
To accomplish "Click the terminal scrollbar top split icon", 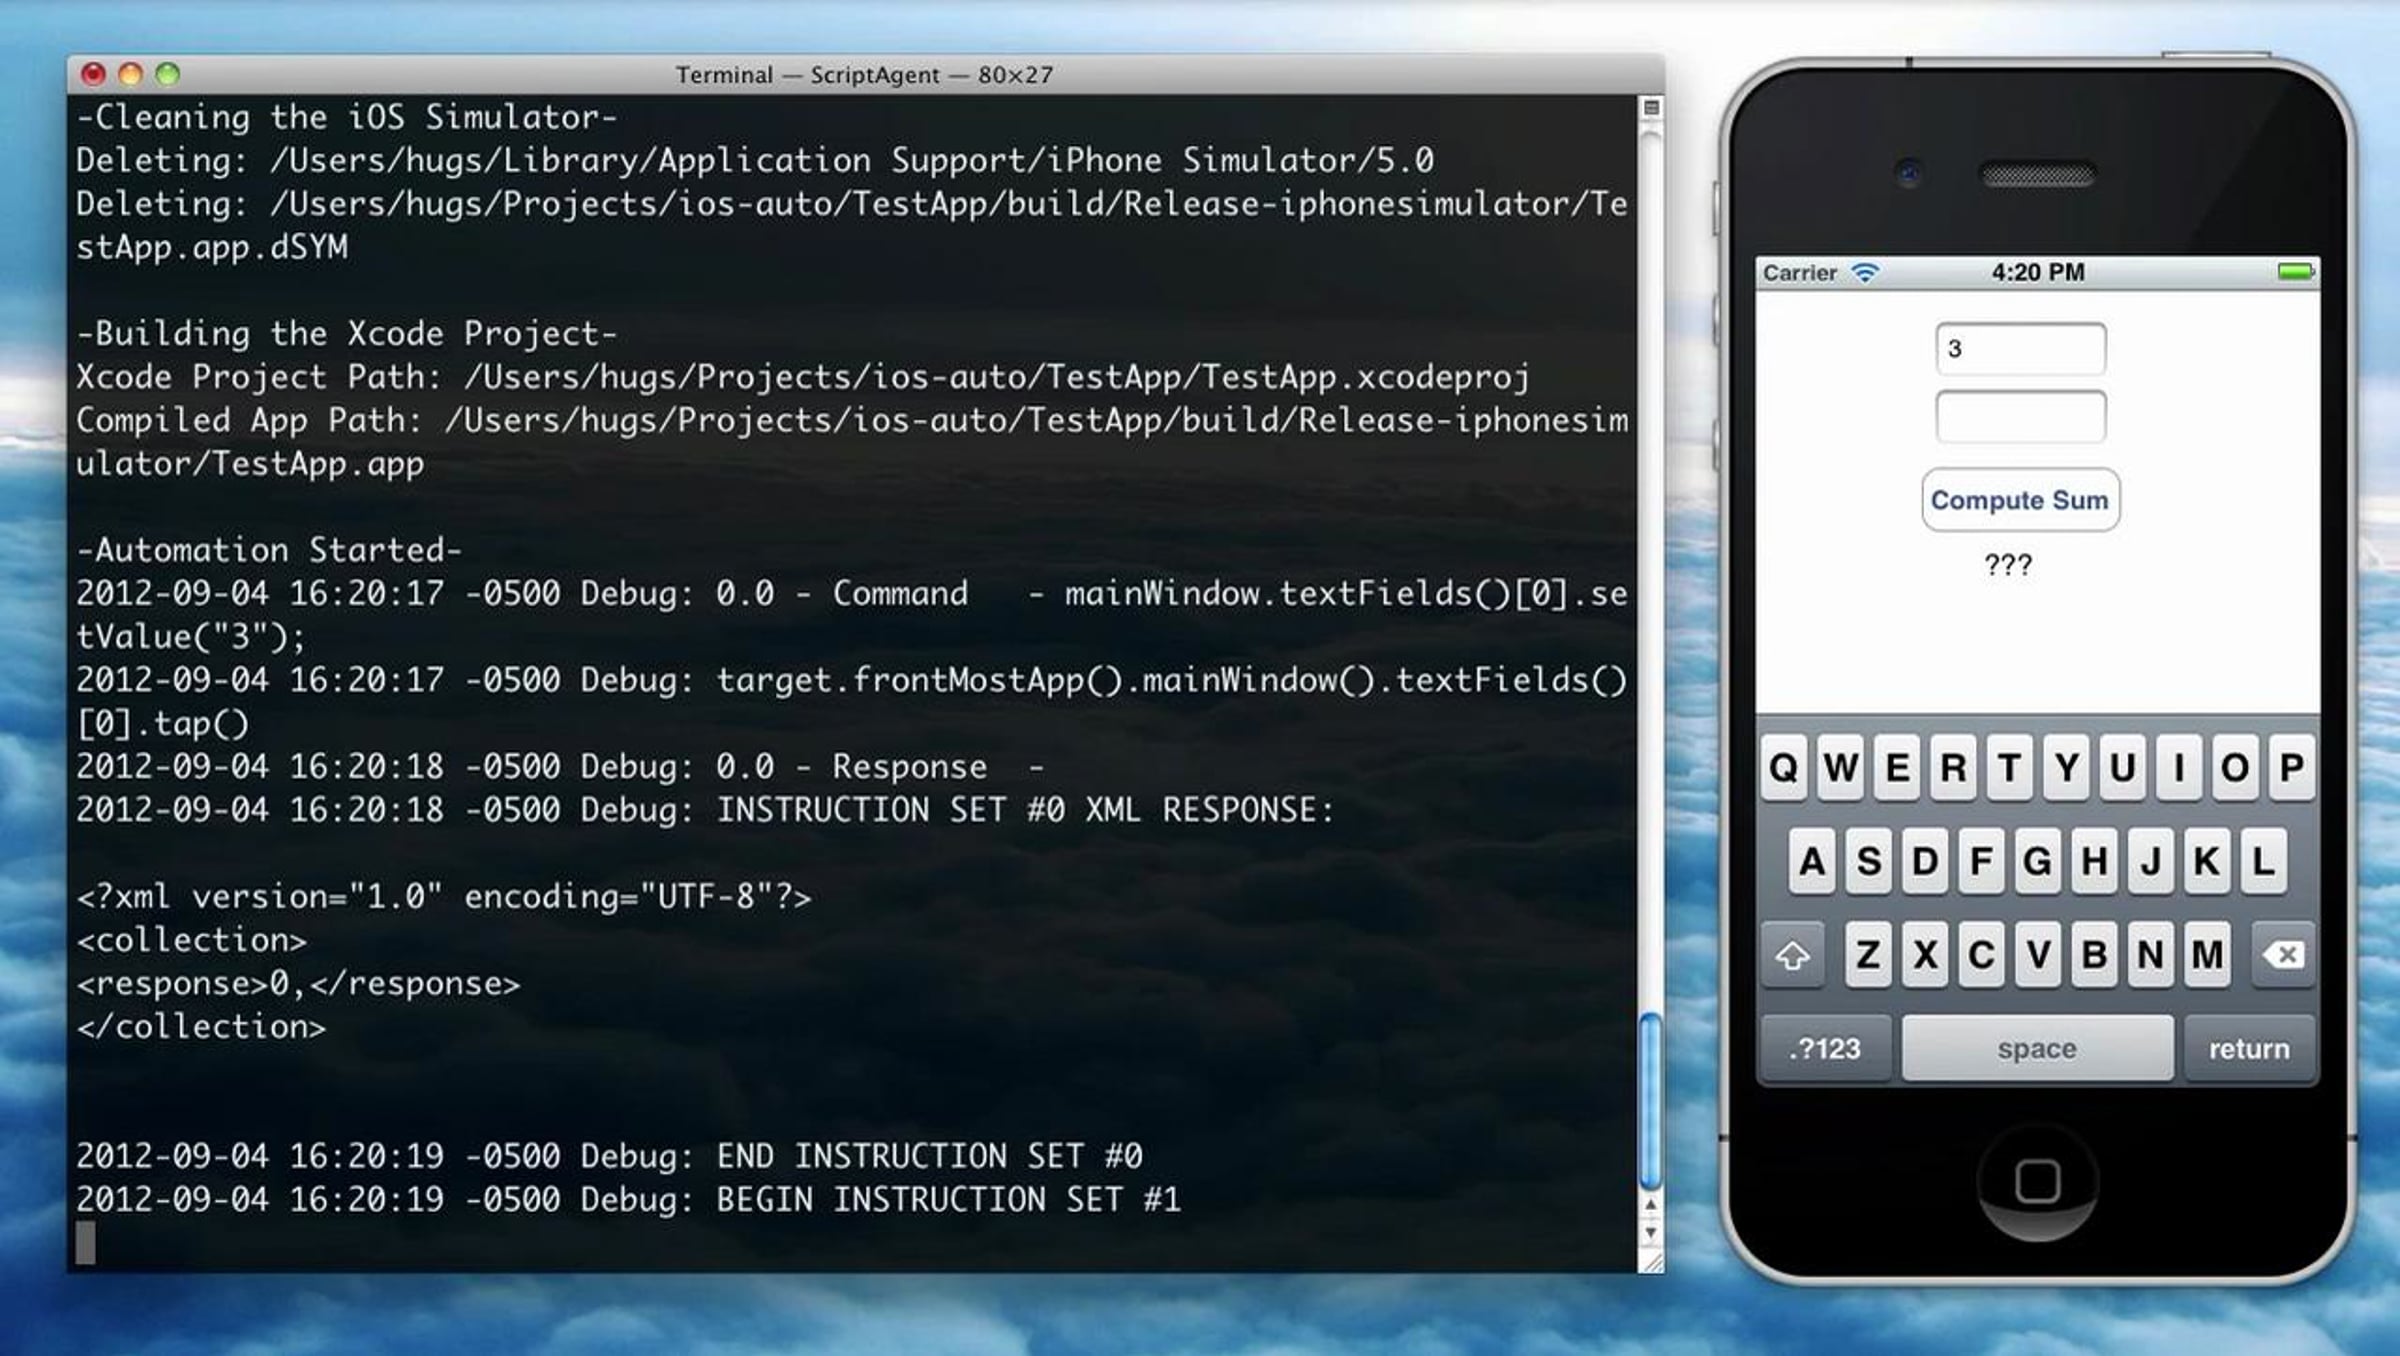I will (1651, 108).
